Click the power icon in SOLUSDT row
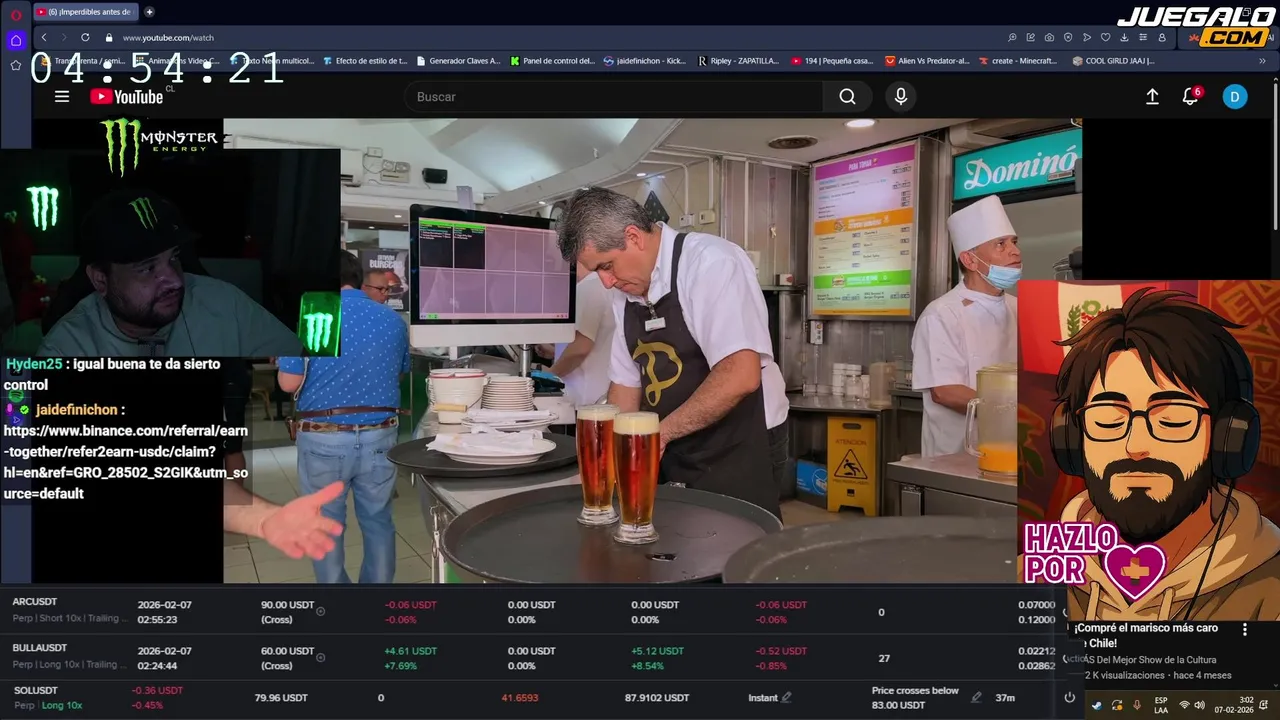1280x720 pixels. (1070, 698)
